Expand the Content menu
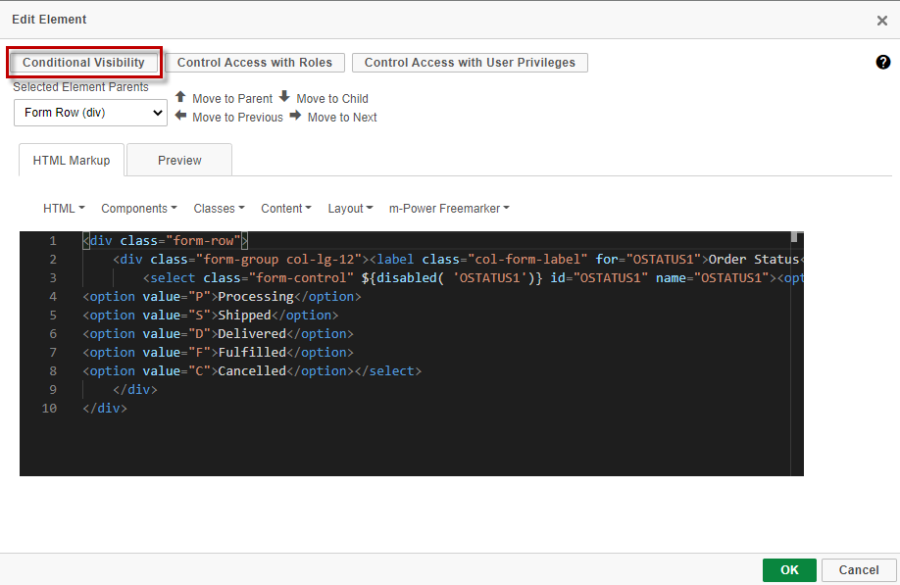The image size is (900, 585). (x=286, y=208)
